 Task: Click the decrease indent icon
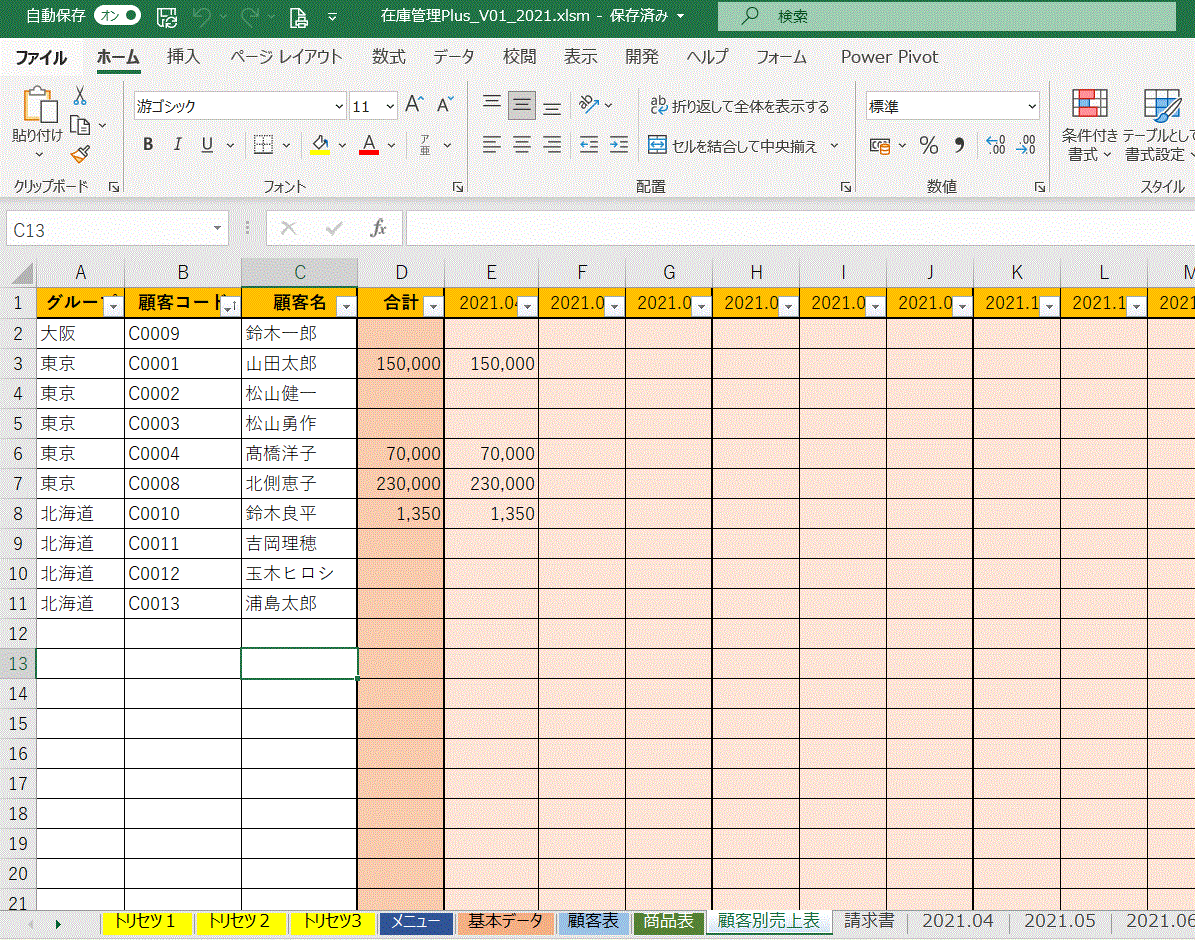pyautogui.click(x=588, y=144)
